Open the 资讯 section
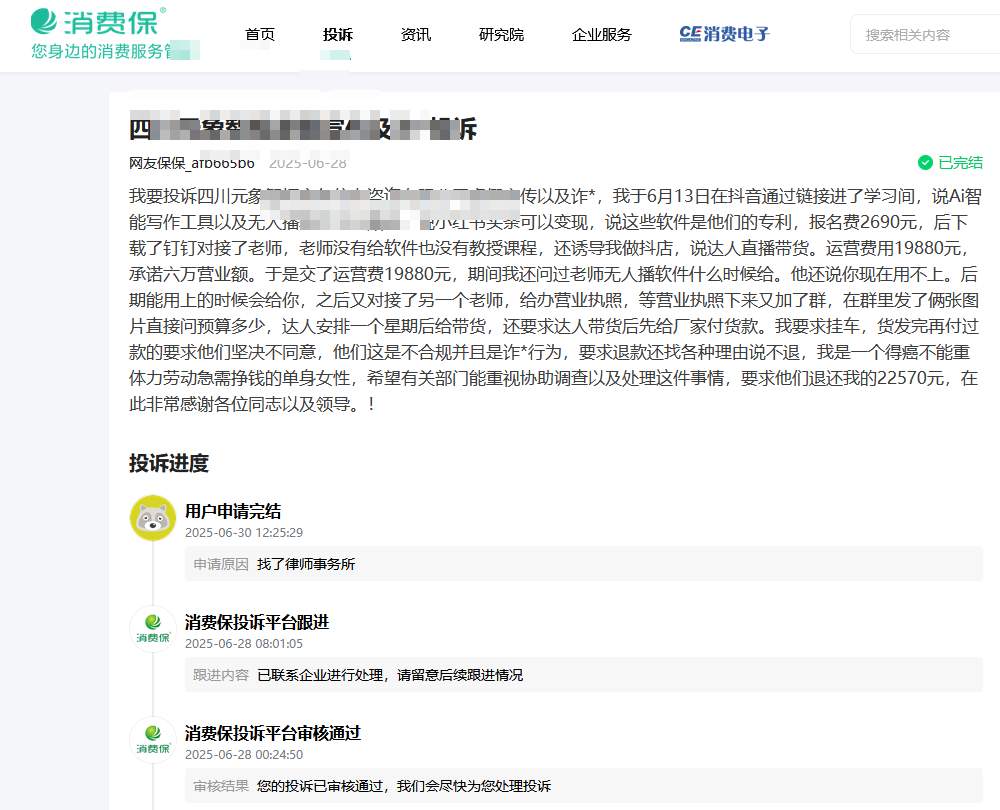The width and height of the screenshot is (1000, 810). tap(415, 34)
